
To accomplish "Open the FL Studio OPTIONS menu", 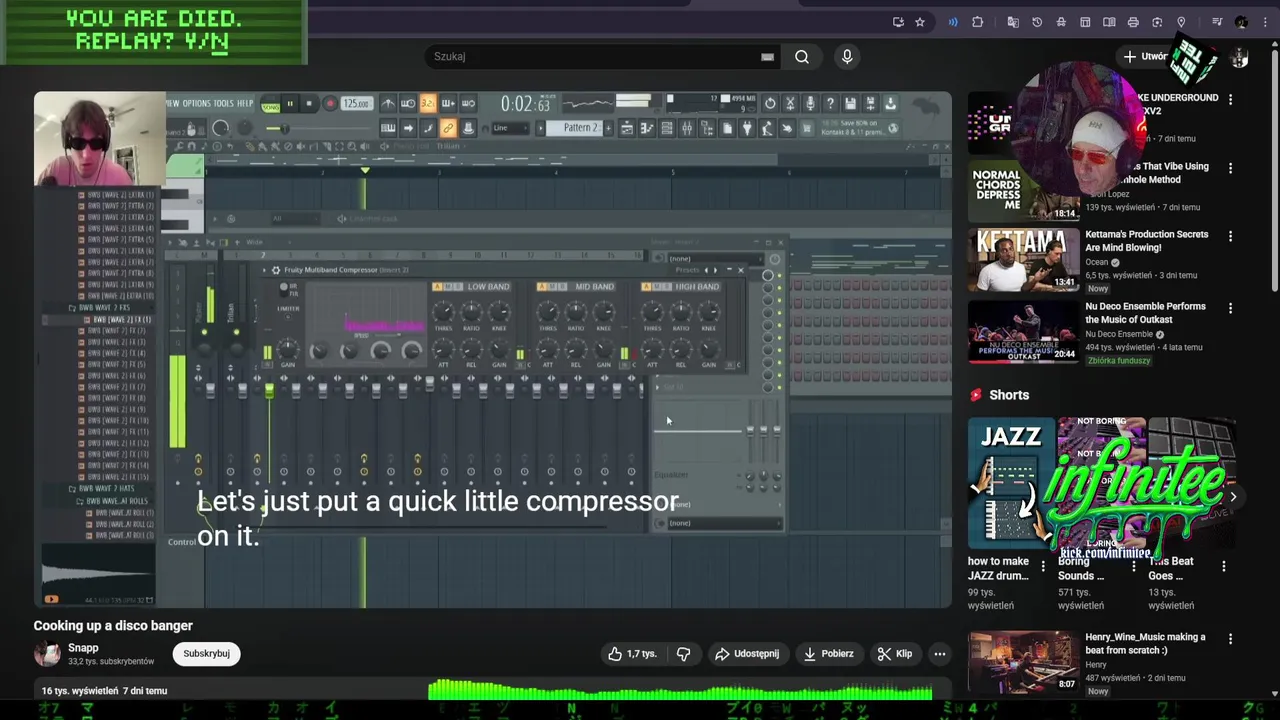I will [197, 103].
